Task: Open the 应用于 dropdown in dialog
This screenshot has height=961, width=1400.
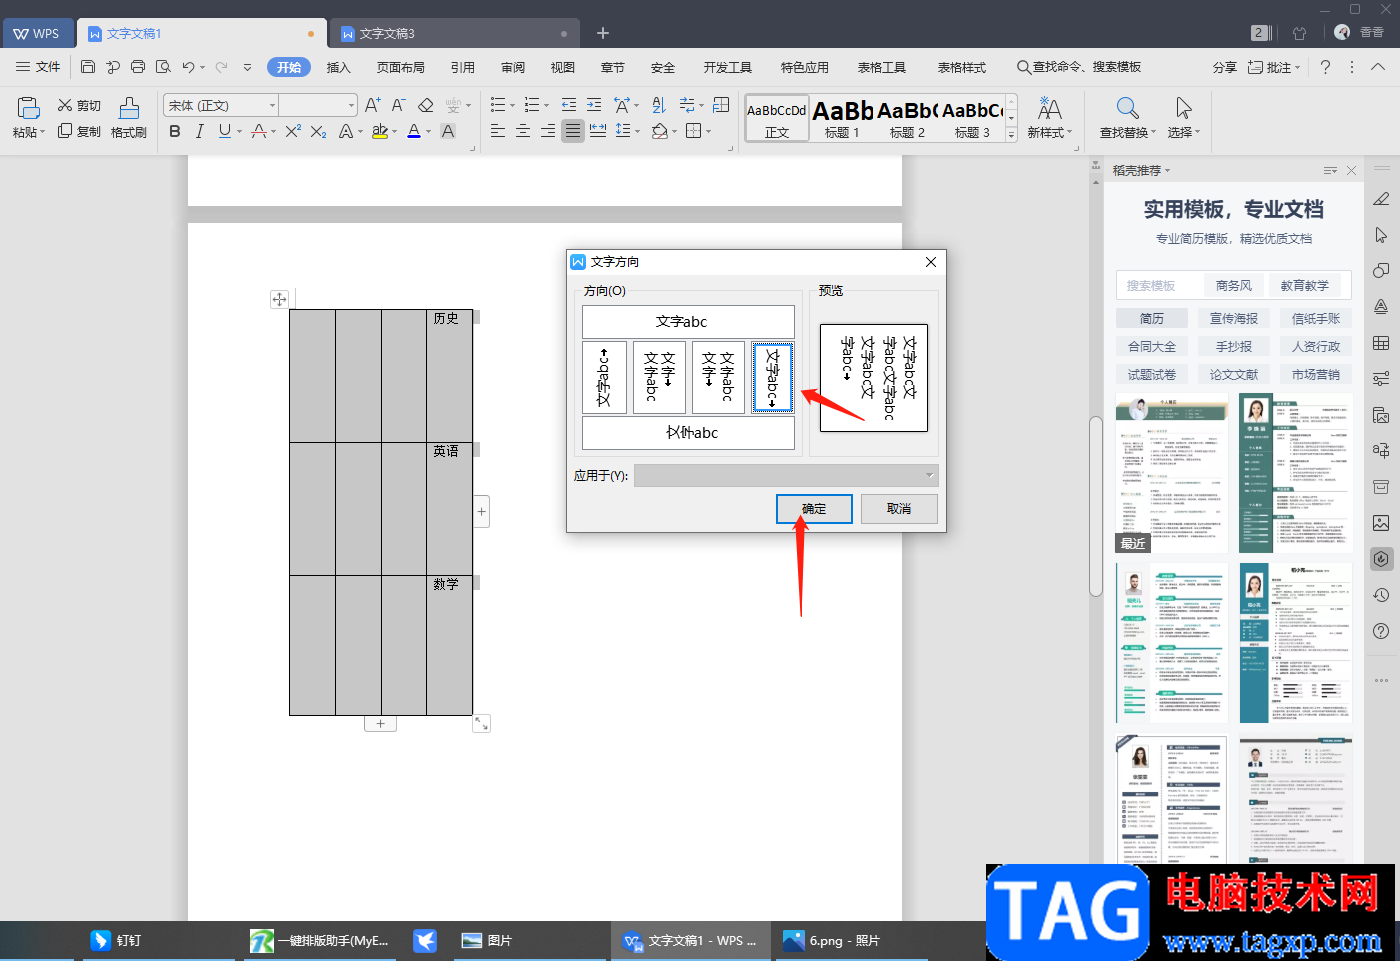Action: point(786,475)
